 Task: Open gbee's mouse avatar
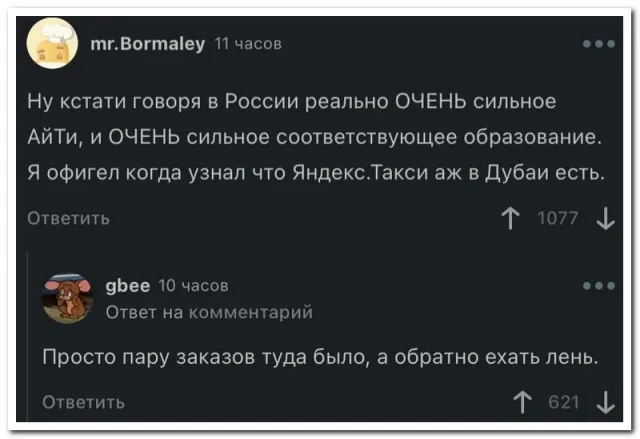click(x=68, y=298)
